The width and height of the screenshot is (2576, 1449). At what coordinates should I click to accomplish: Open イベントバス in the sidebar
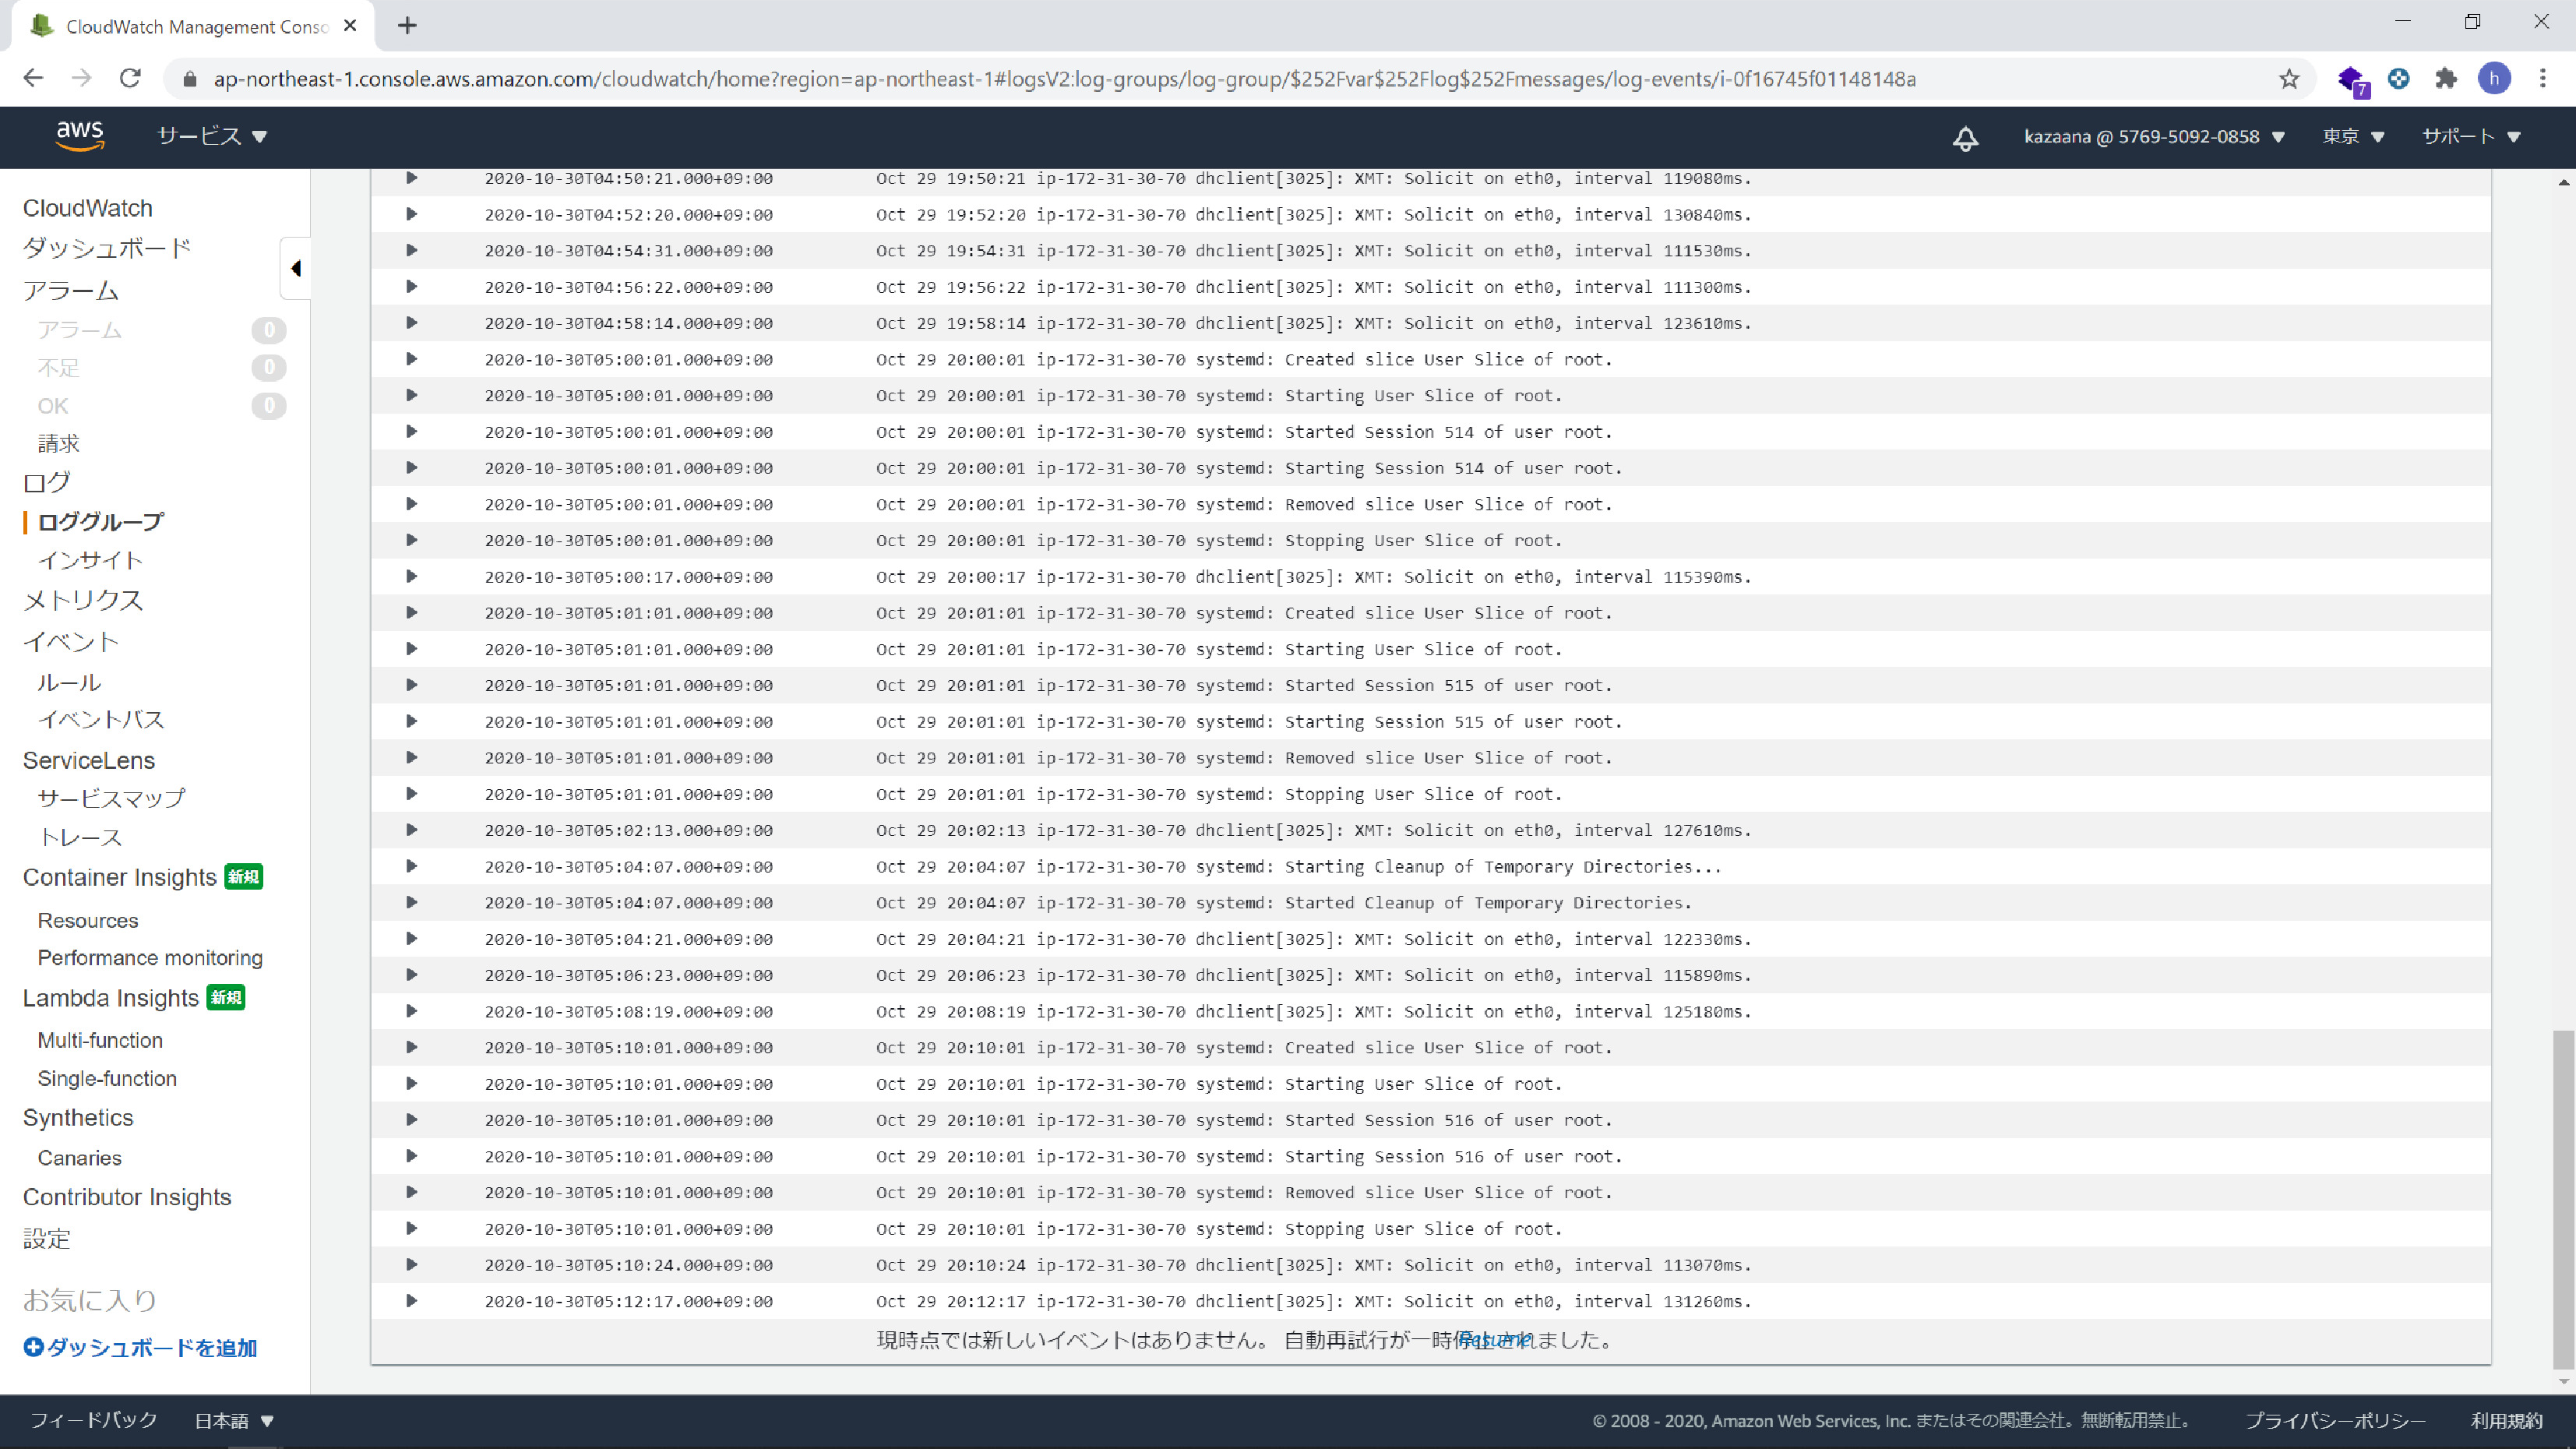(101, 720)
